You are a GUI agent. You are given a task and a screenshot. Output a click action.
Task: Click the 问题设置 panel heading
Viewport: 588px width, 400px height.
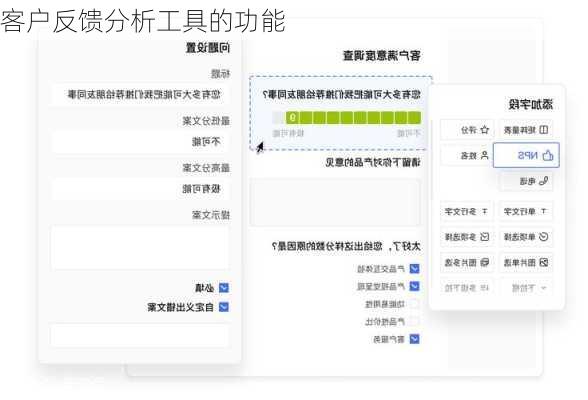208,48
